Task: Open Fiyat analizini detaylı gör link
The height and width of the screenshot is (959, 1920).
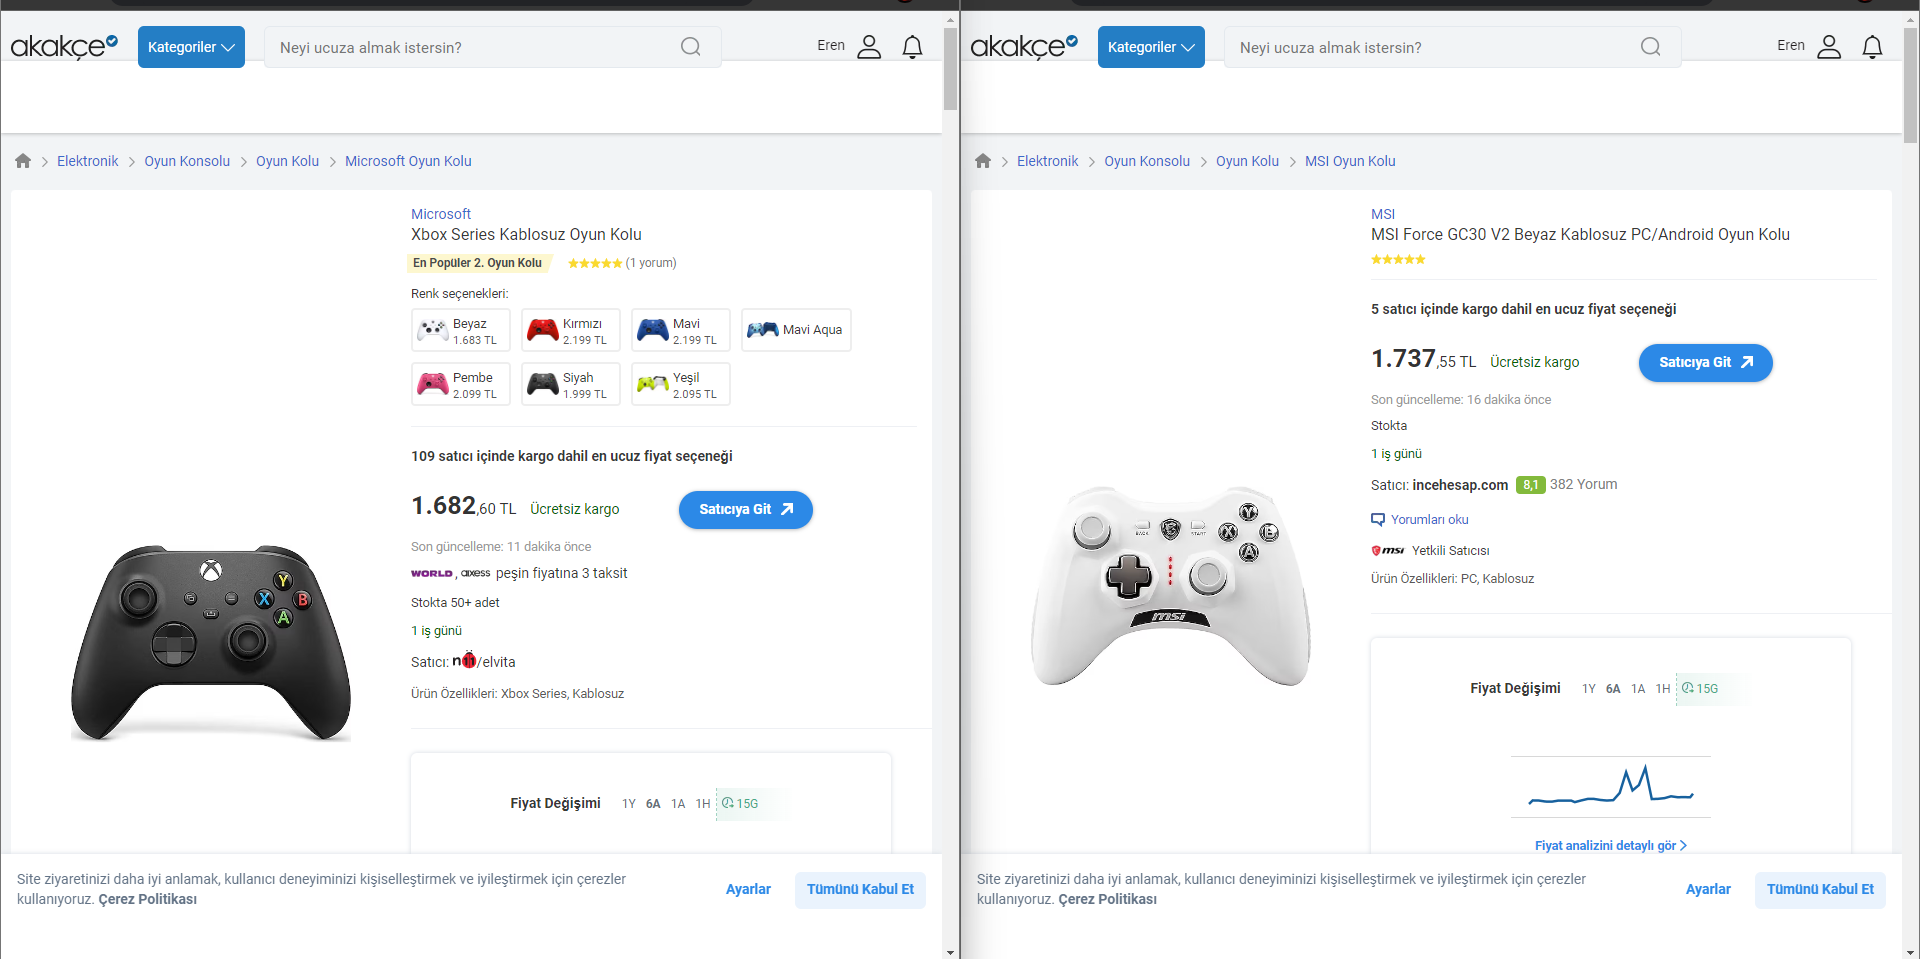Action: click(1611, 846)
